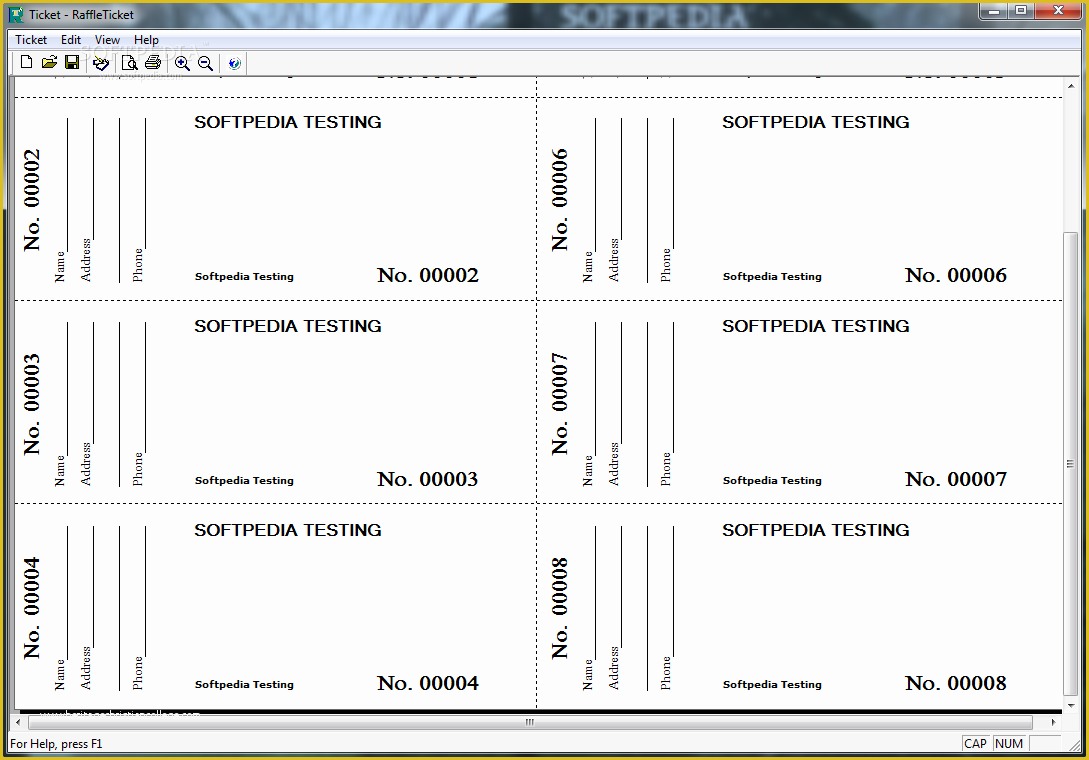Click the window resize grip in status bar corner
The image size is (1089, 760).
[1074, 745]
